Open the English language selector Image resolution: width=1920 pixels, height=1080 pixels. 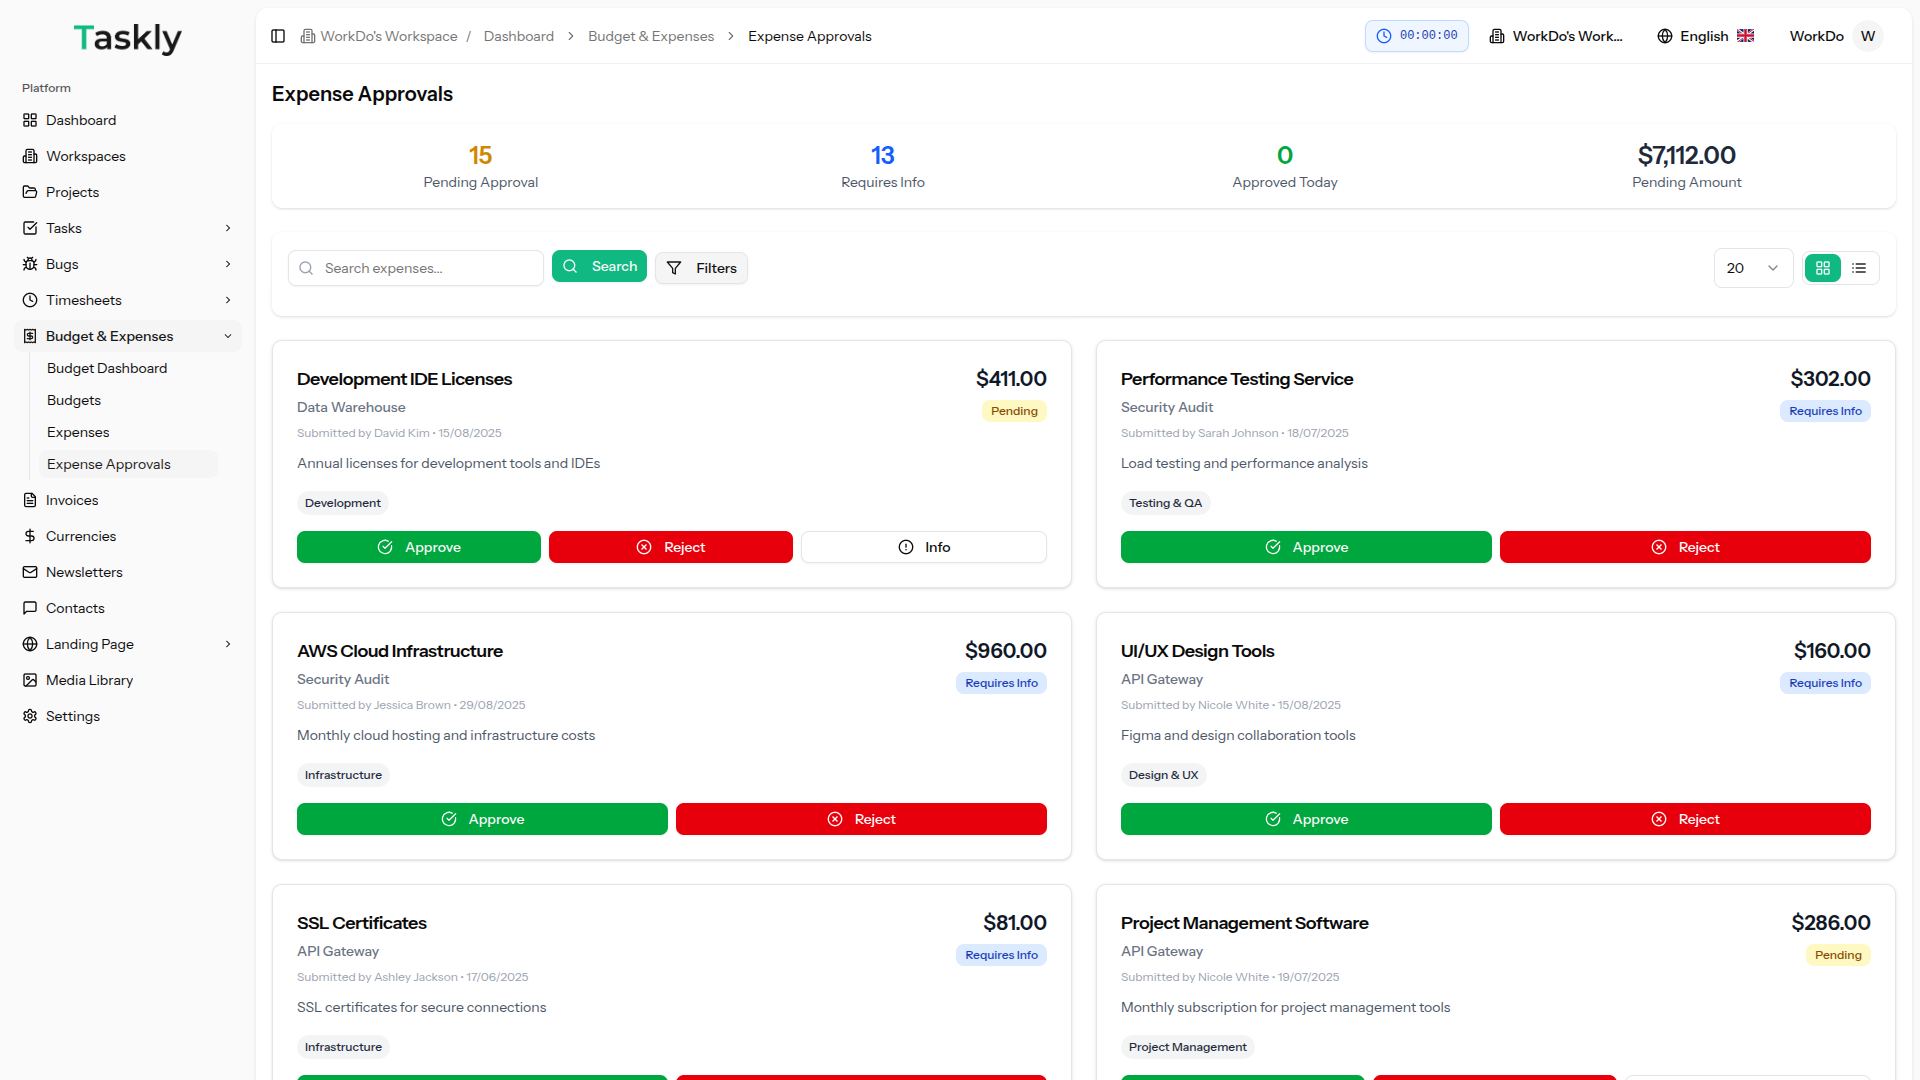pos(1705,36)
